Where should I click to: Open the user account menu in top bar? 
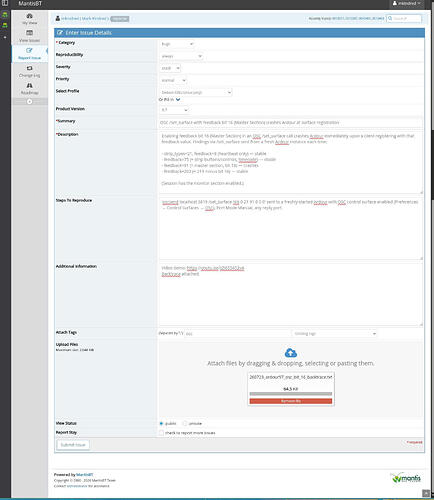tap(406, 3)
